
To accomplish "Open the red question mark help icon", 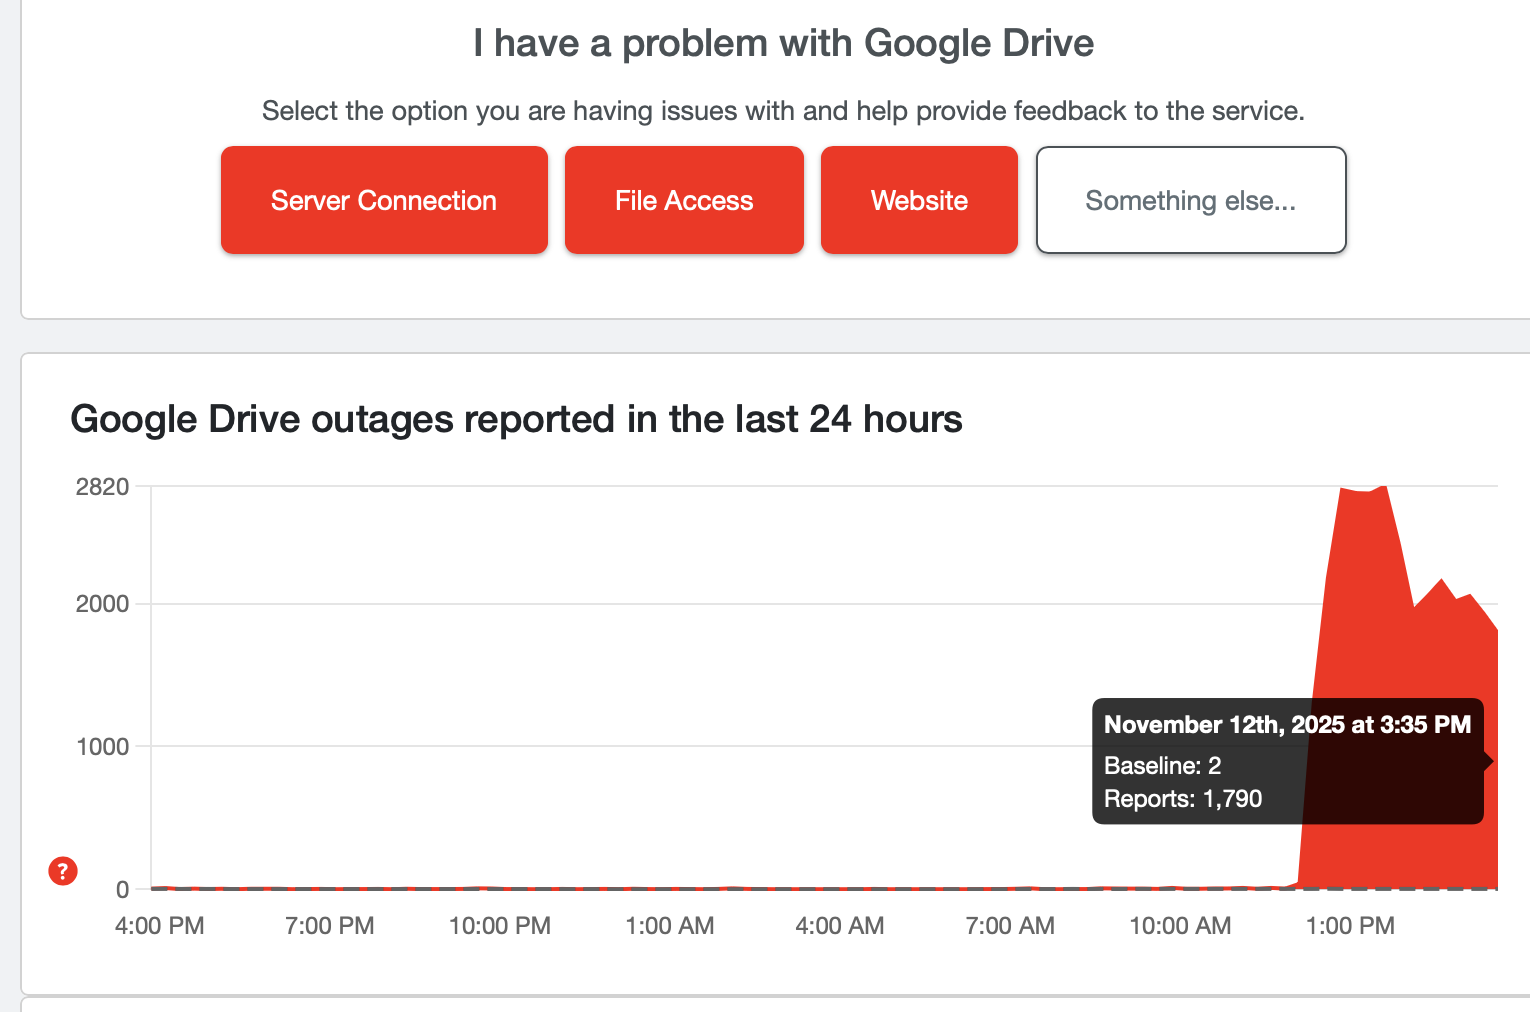I will pos(62,871).
